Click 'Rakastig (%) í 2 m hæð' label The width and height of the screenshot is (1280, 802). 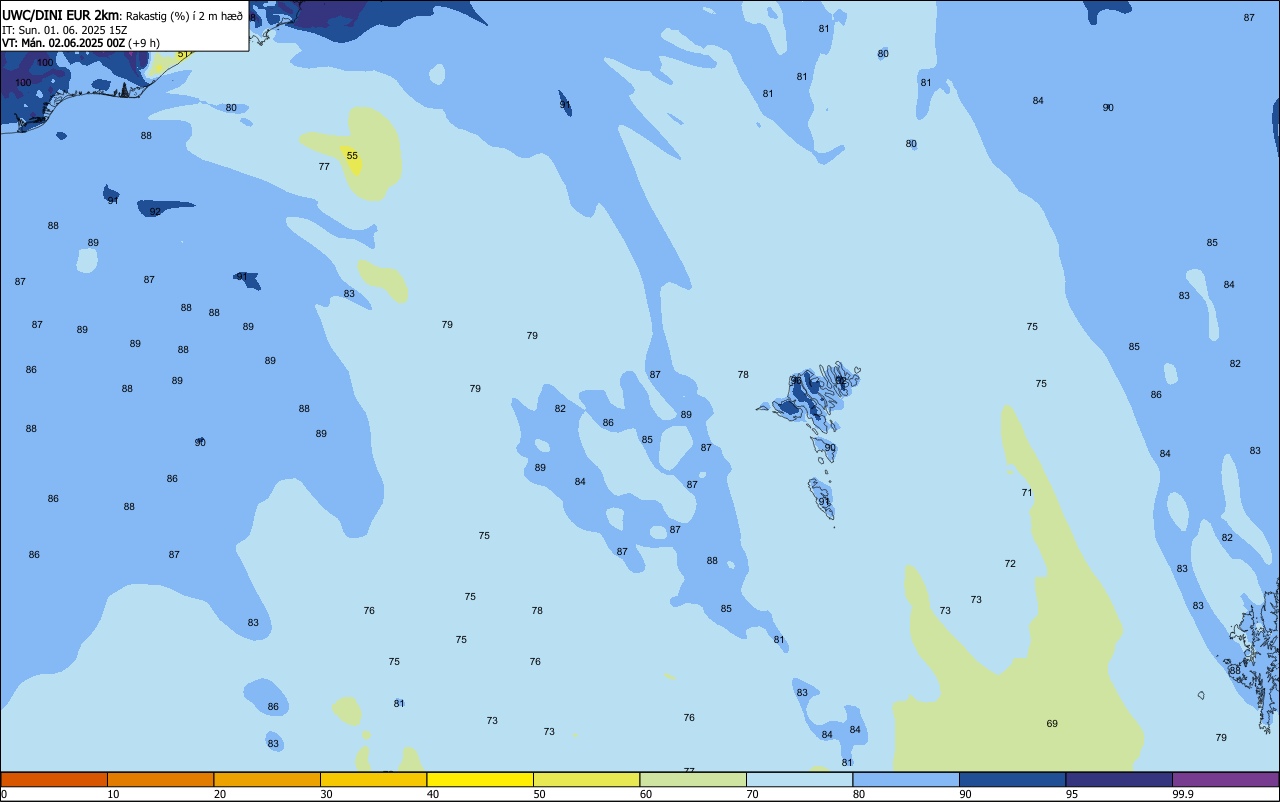tap(184, 15)
